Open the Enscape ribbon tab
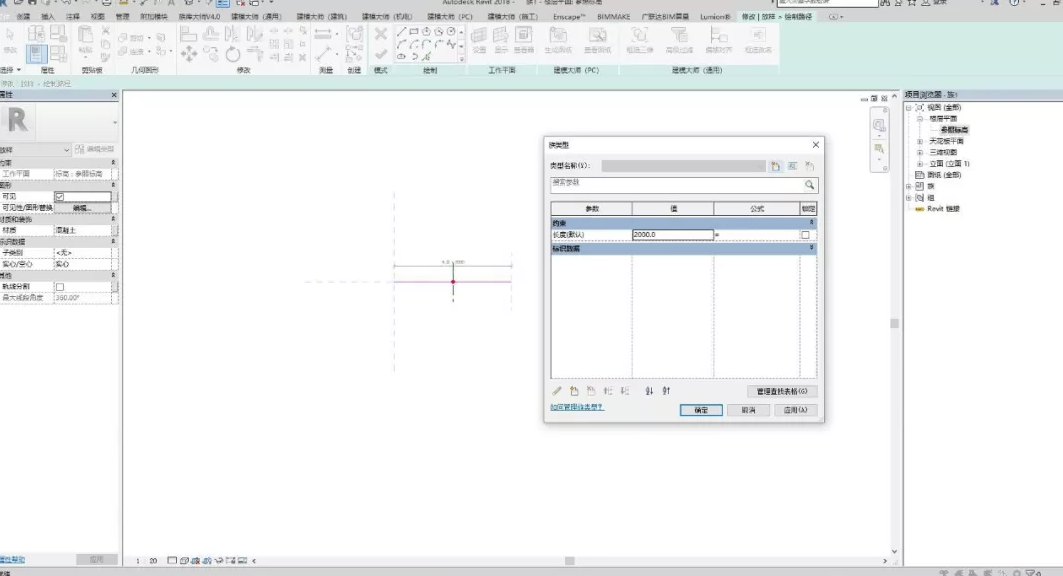This screenshot has height=576, width=1063. point(568,16)
